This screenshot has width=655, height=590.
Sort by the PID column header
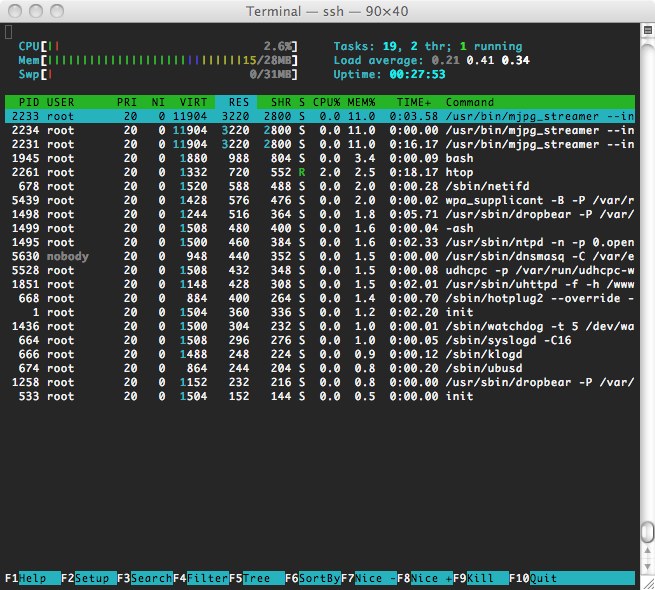tap(29, 102)
